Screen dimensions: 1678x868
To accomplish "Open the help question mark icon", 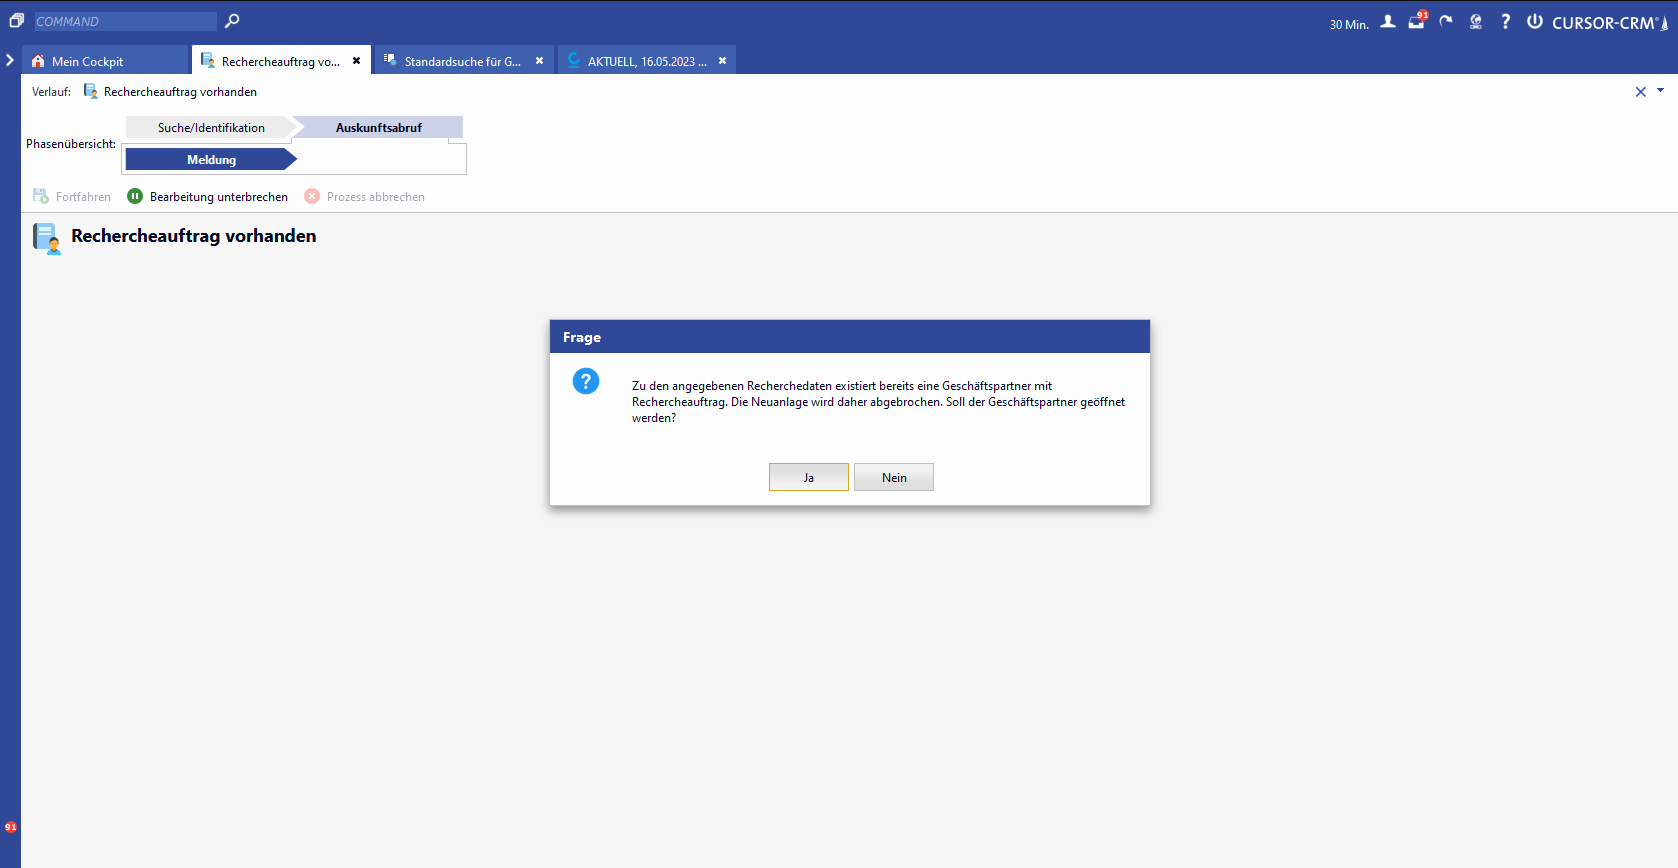I will tap(1505, 22).
